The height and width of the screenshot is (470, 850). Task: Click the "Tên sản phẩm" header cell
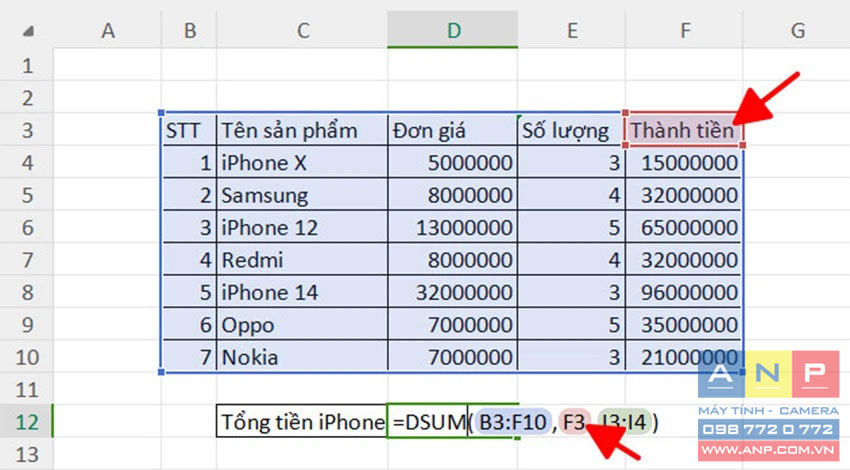[302, 130]
